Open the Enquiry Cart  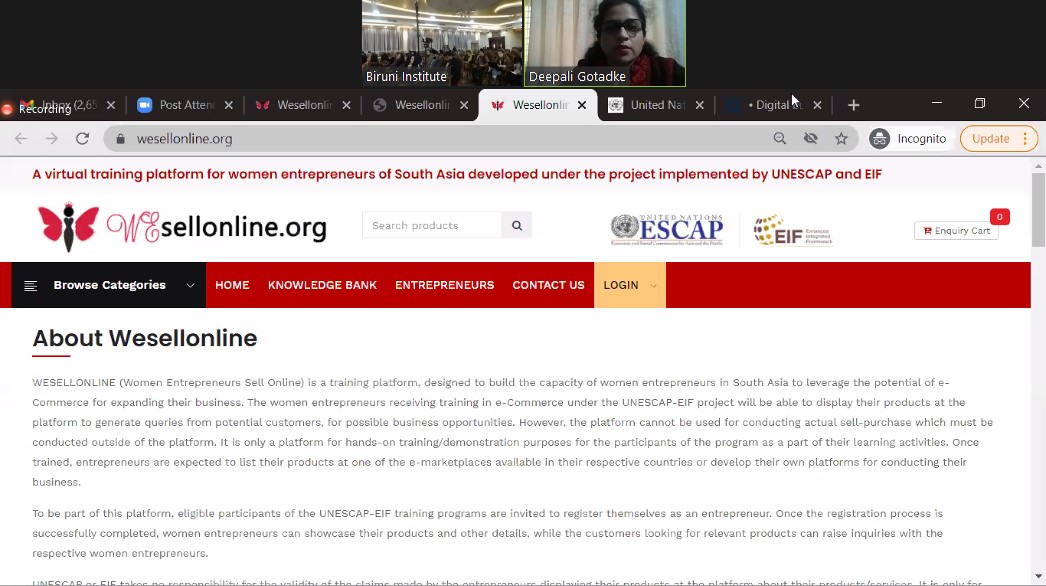(956, 231)
